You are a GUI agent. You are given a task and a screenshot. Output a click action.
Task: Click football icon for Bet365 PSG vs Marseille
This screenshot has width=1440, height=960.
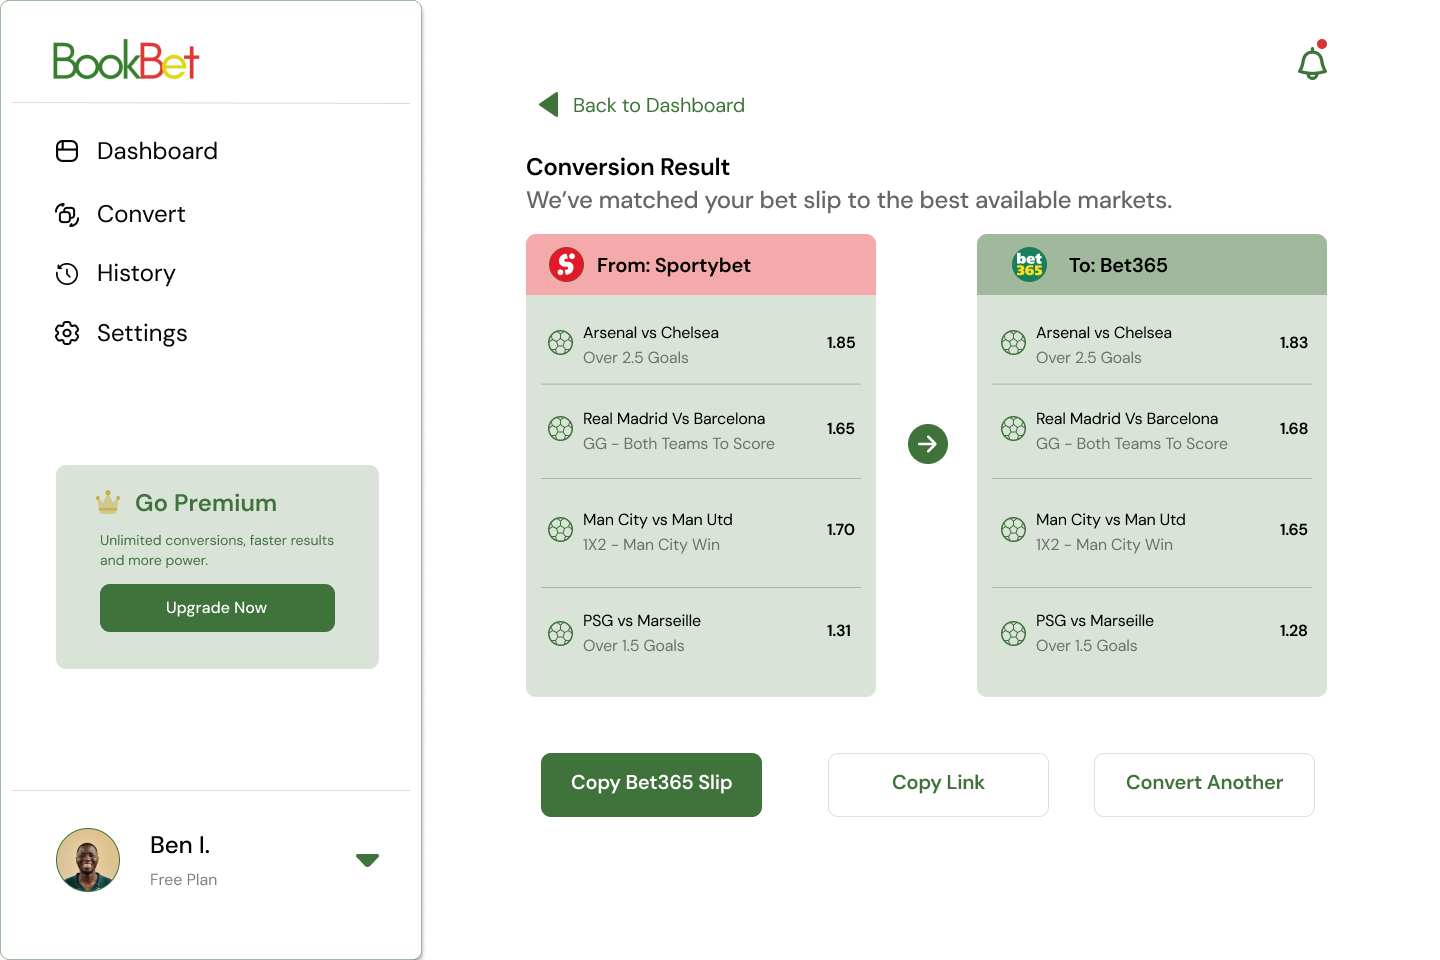tap(1014, 633)
